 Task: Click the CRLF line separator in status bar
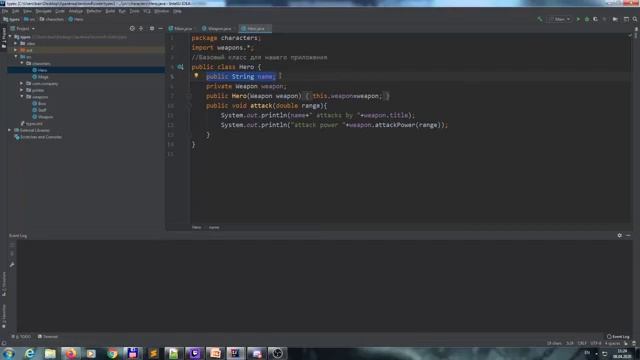point(582,343)
